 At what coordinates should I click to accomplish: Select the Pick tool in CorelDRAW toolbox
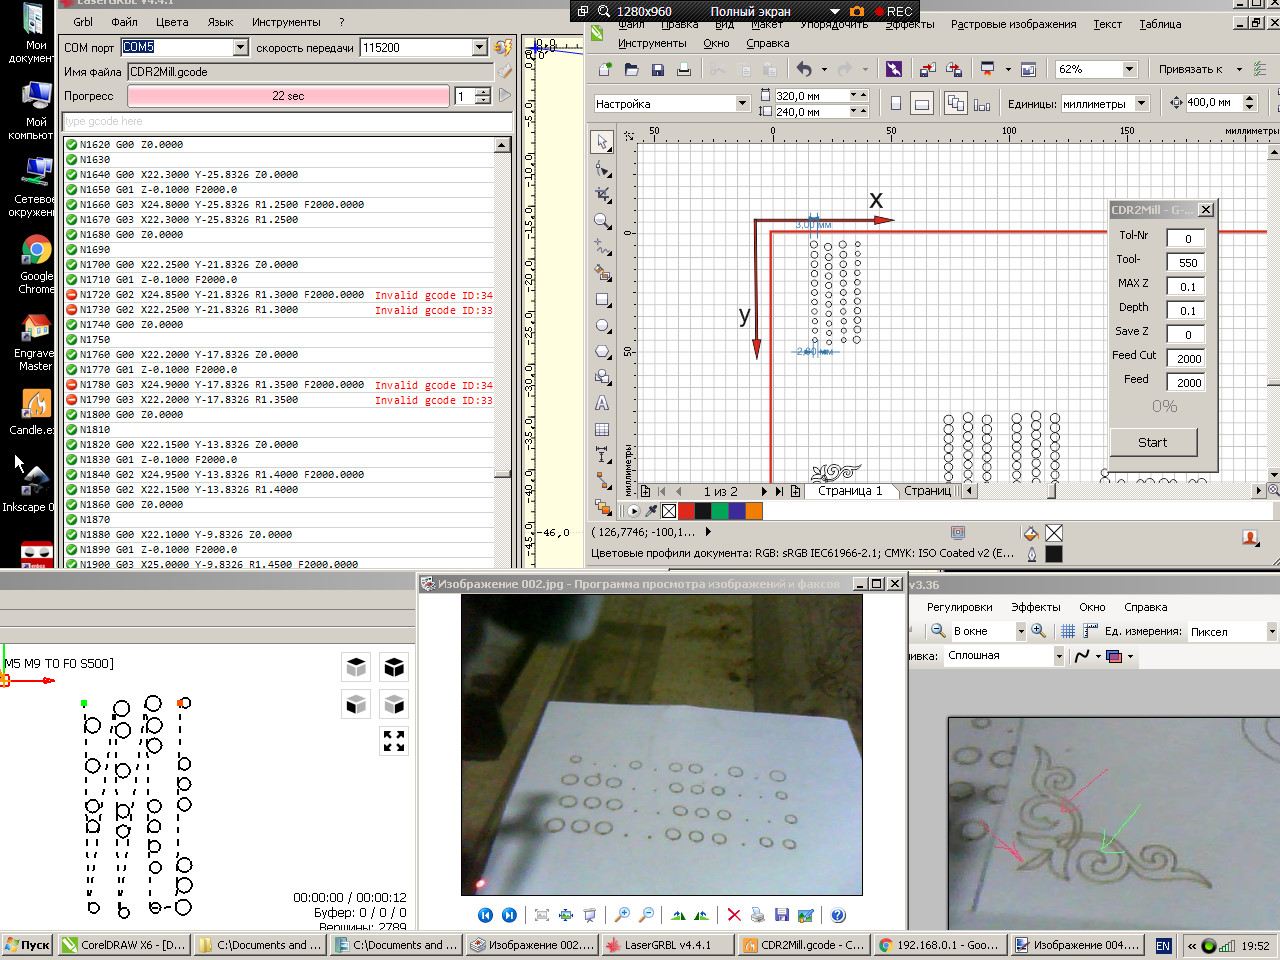(602, 142)
